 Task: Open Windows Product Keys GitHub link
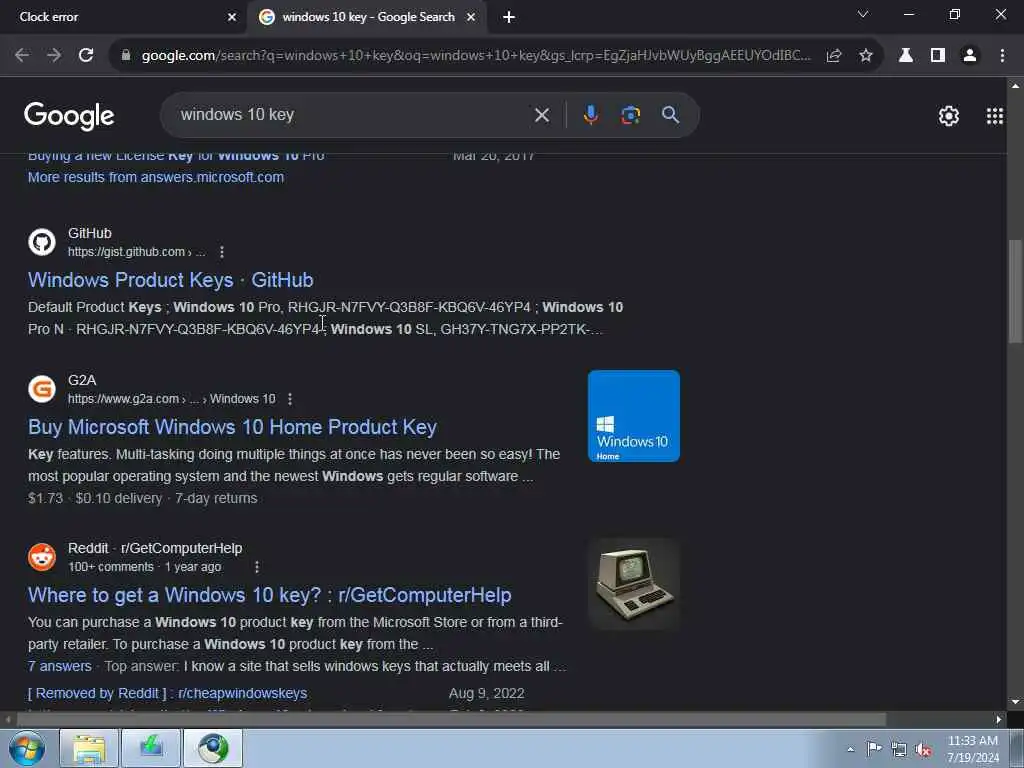tap(170, 280)
